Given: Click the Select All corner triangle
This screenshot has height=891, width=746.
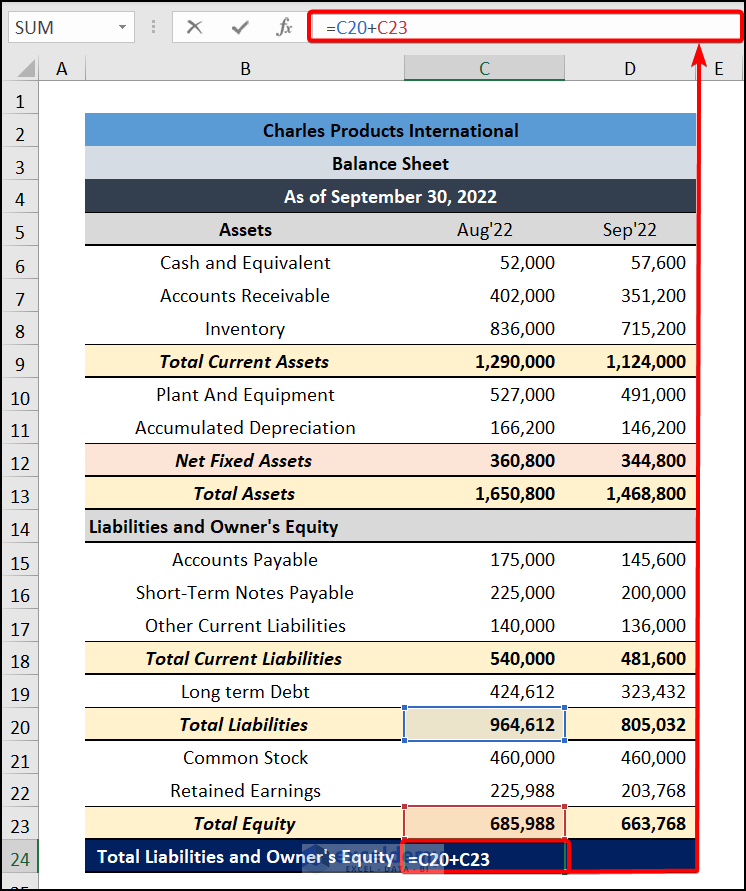Looking at the screenshot, I should click(x=26, y=69).
